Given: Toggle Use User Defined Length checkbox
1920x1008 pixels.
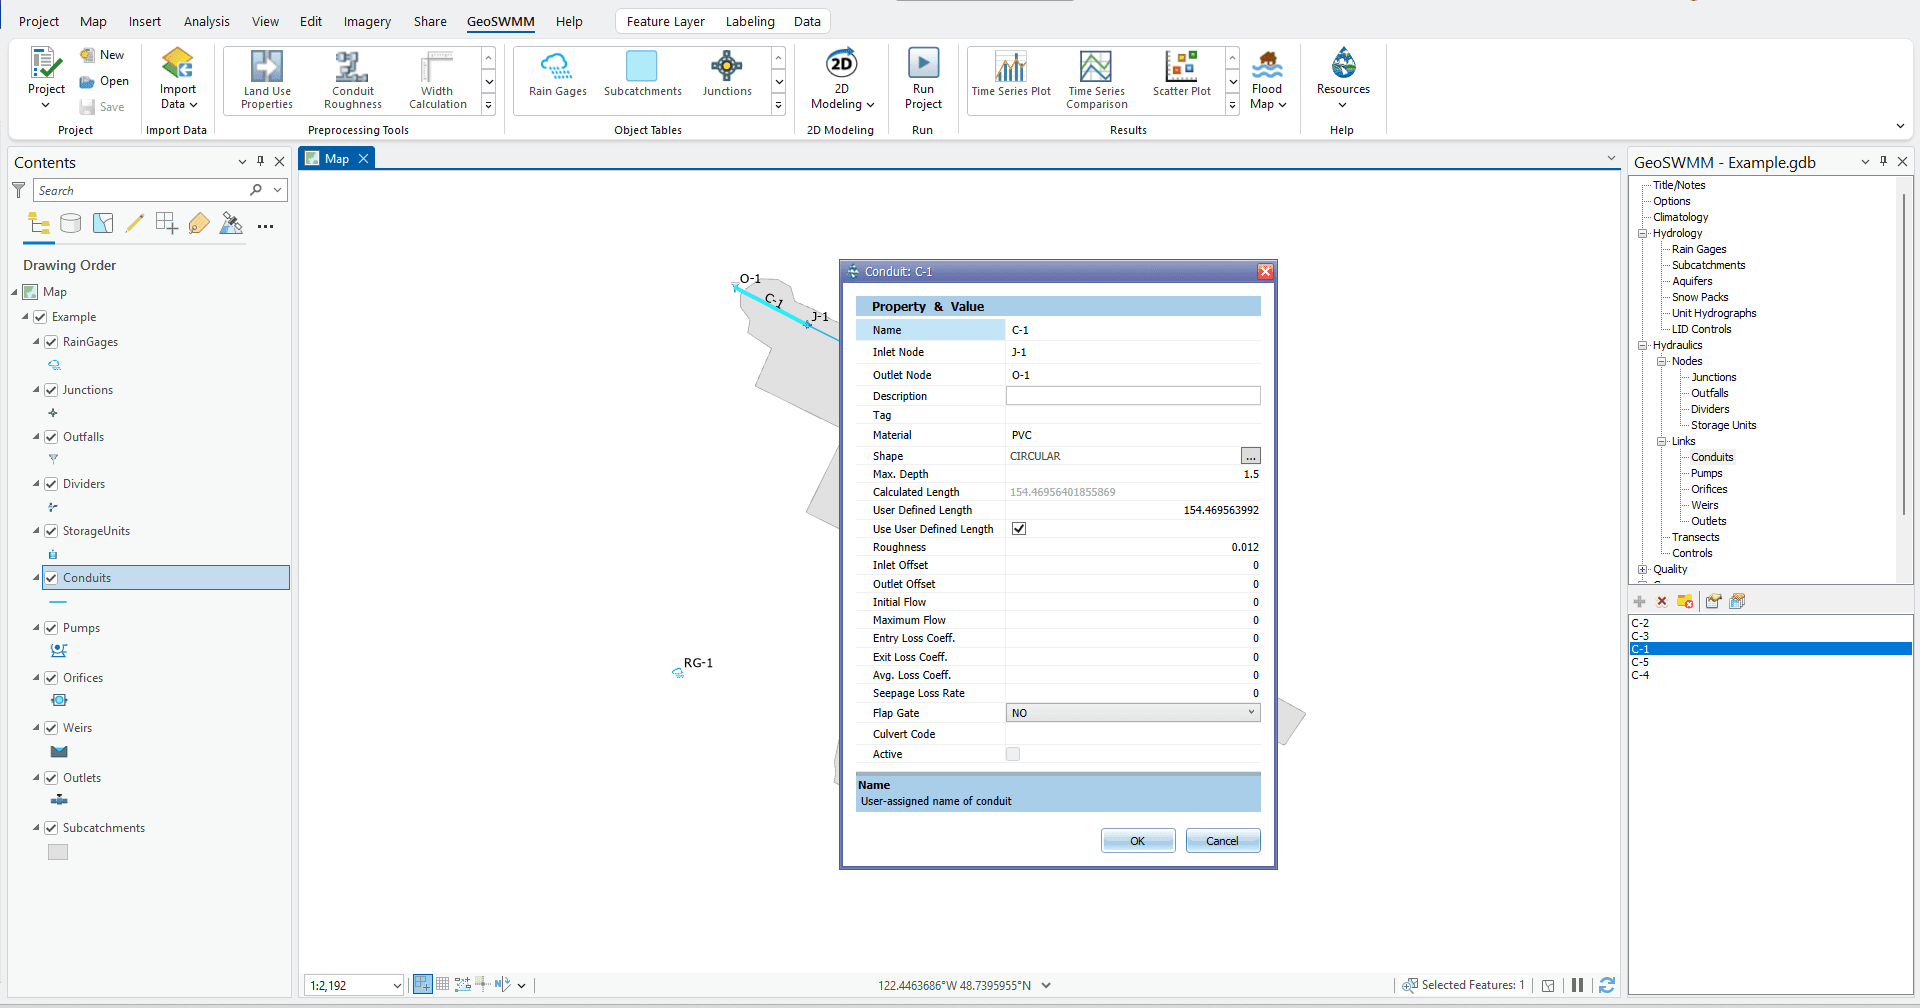Looking at the screenshot, I should [1019, 528].
